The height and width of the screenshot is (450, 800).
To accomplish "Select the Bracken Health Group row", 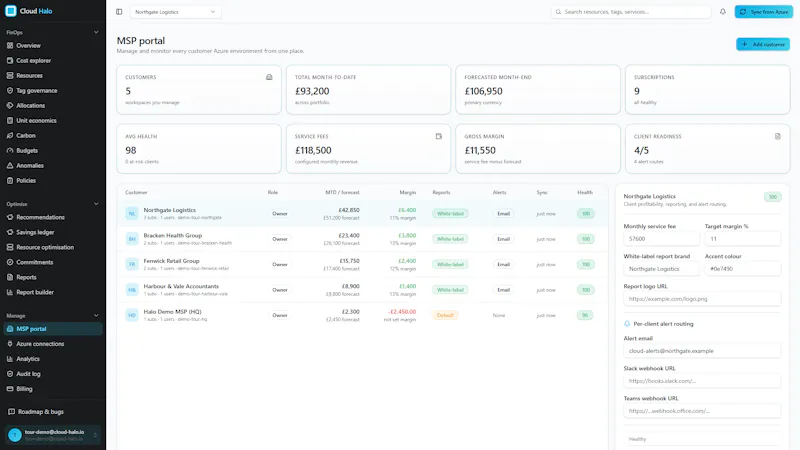I will (362, 239).
